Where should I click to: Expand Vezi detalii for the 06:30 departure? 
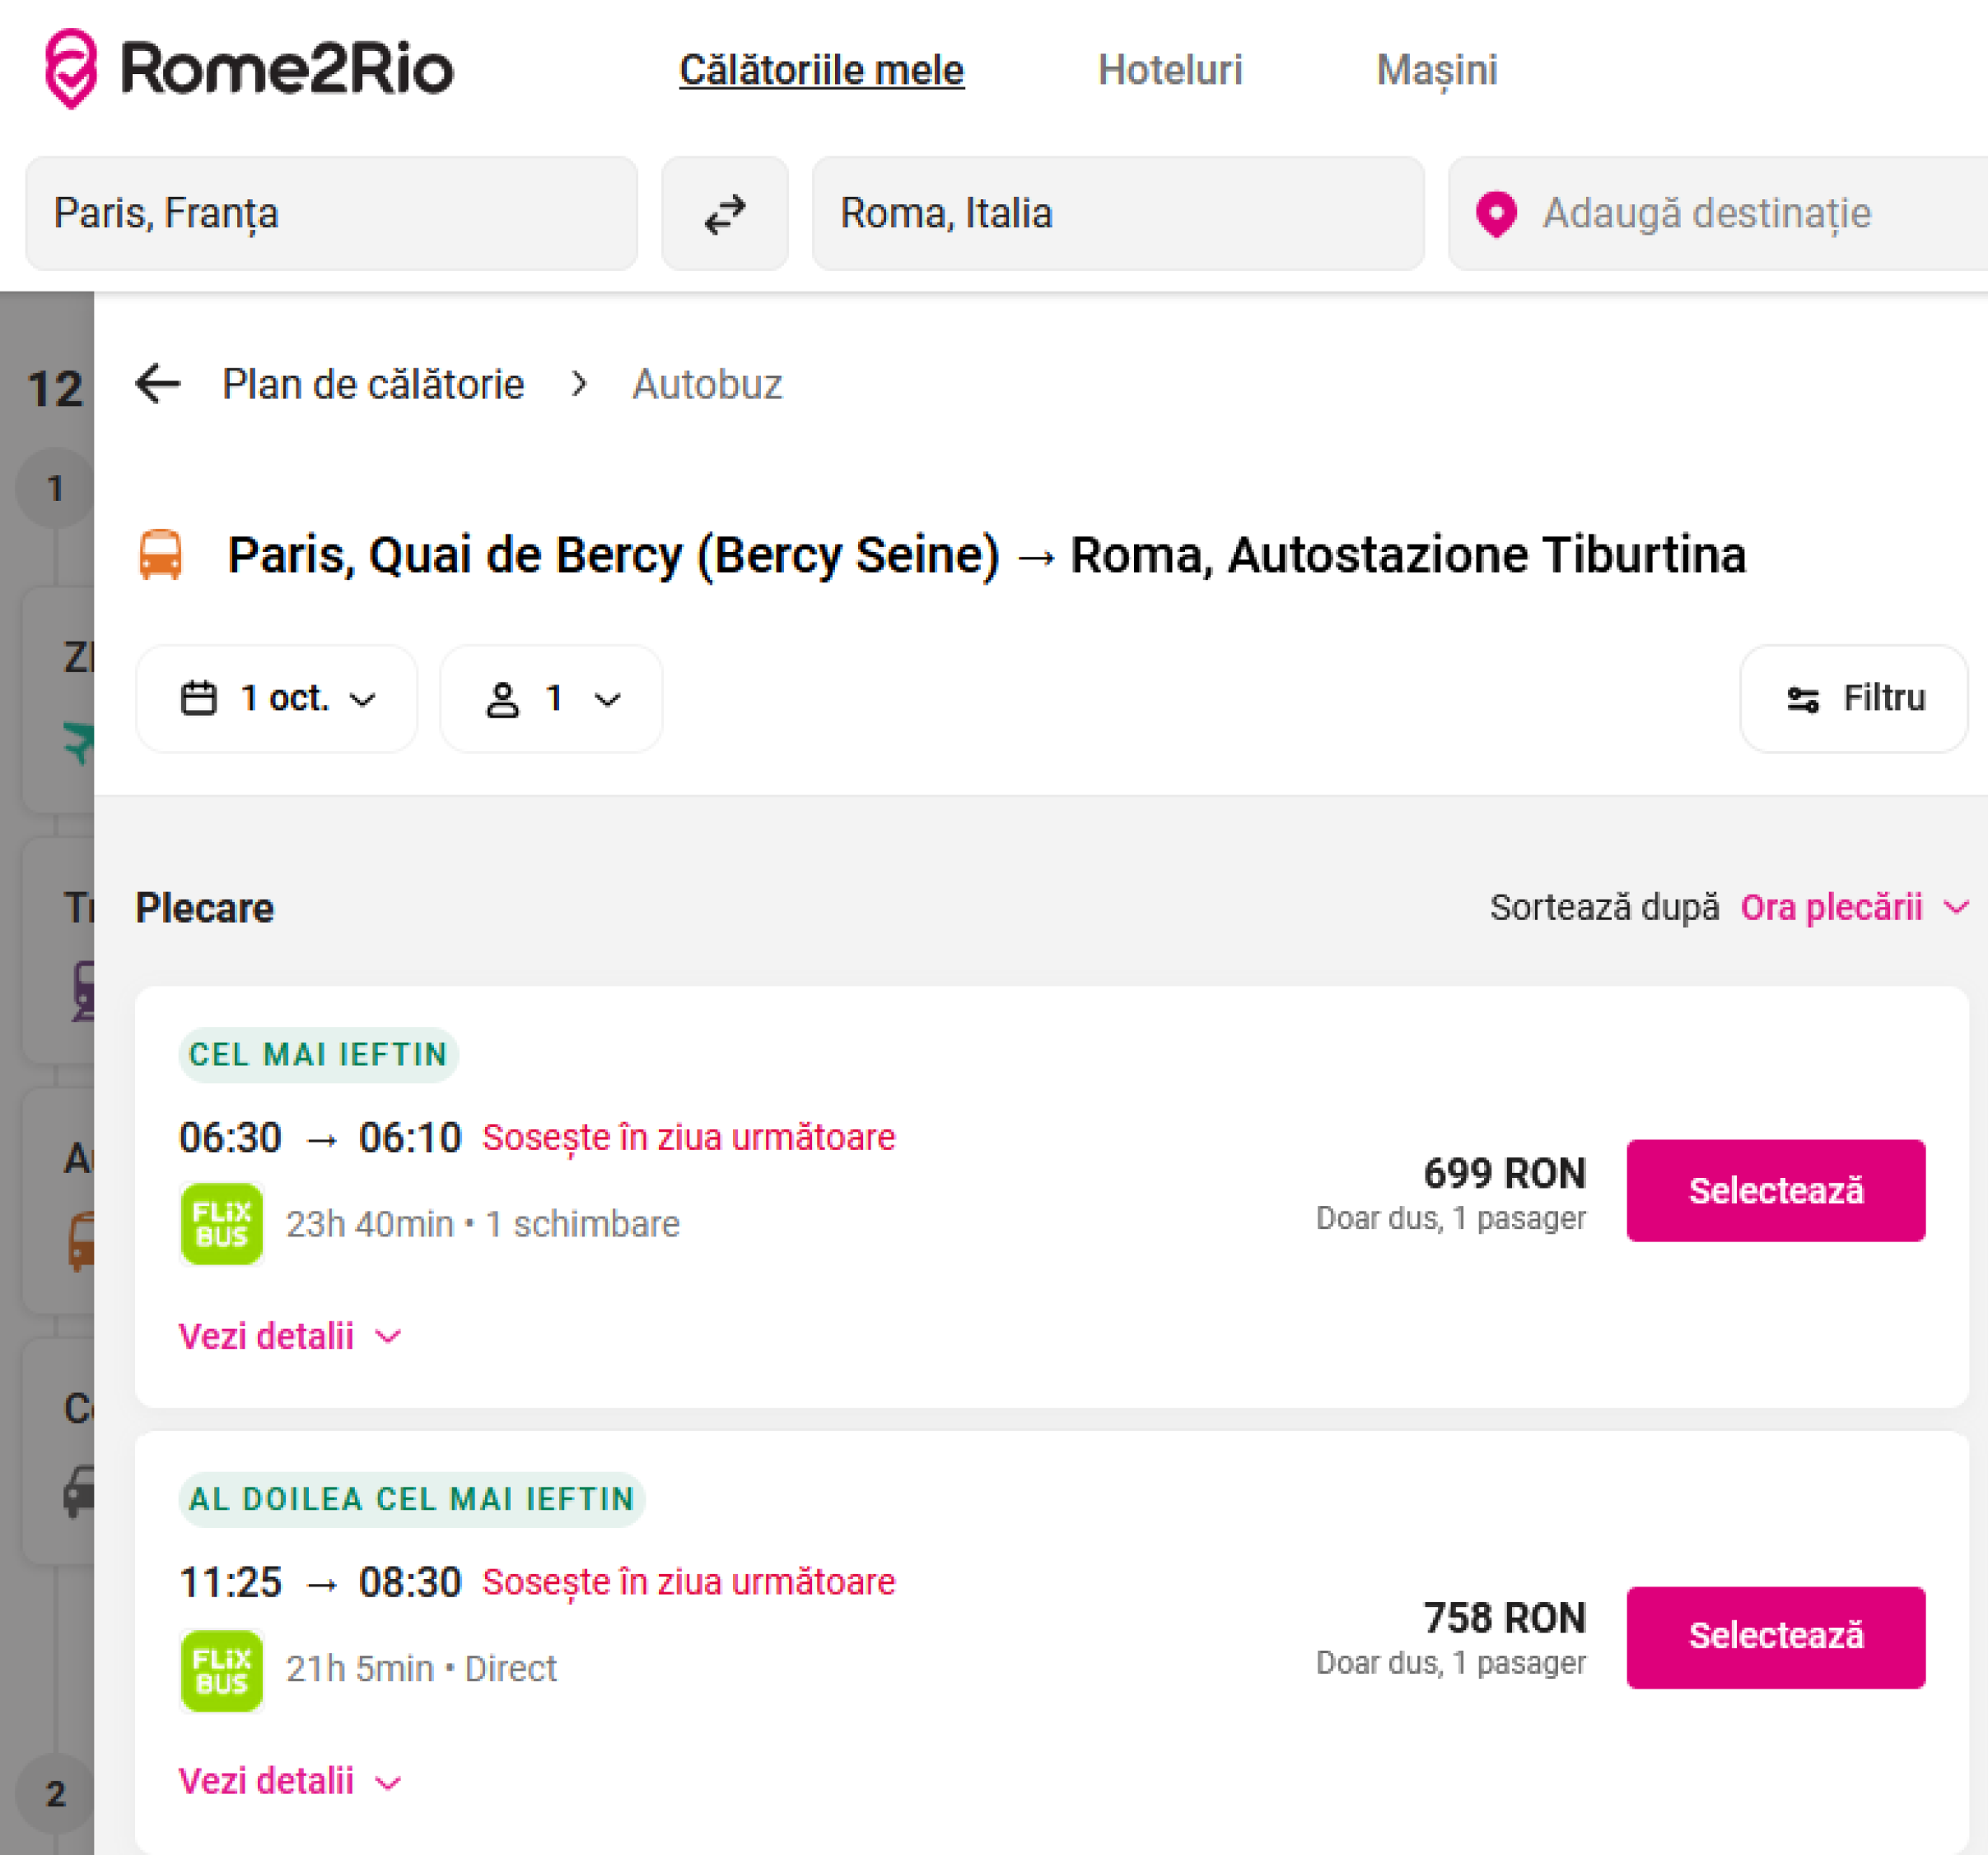click(x=290, y=1336)
